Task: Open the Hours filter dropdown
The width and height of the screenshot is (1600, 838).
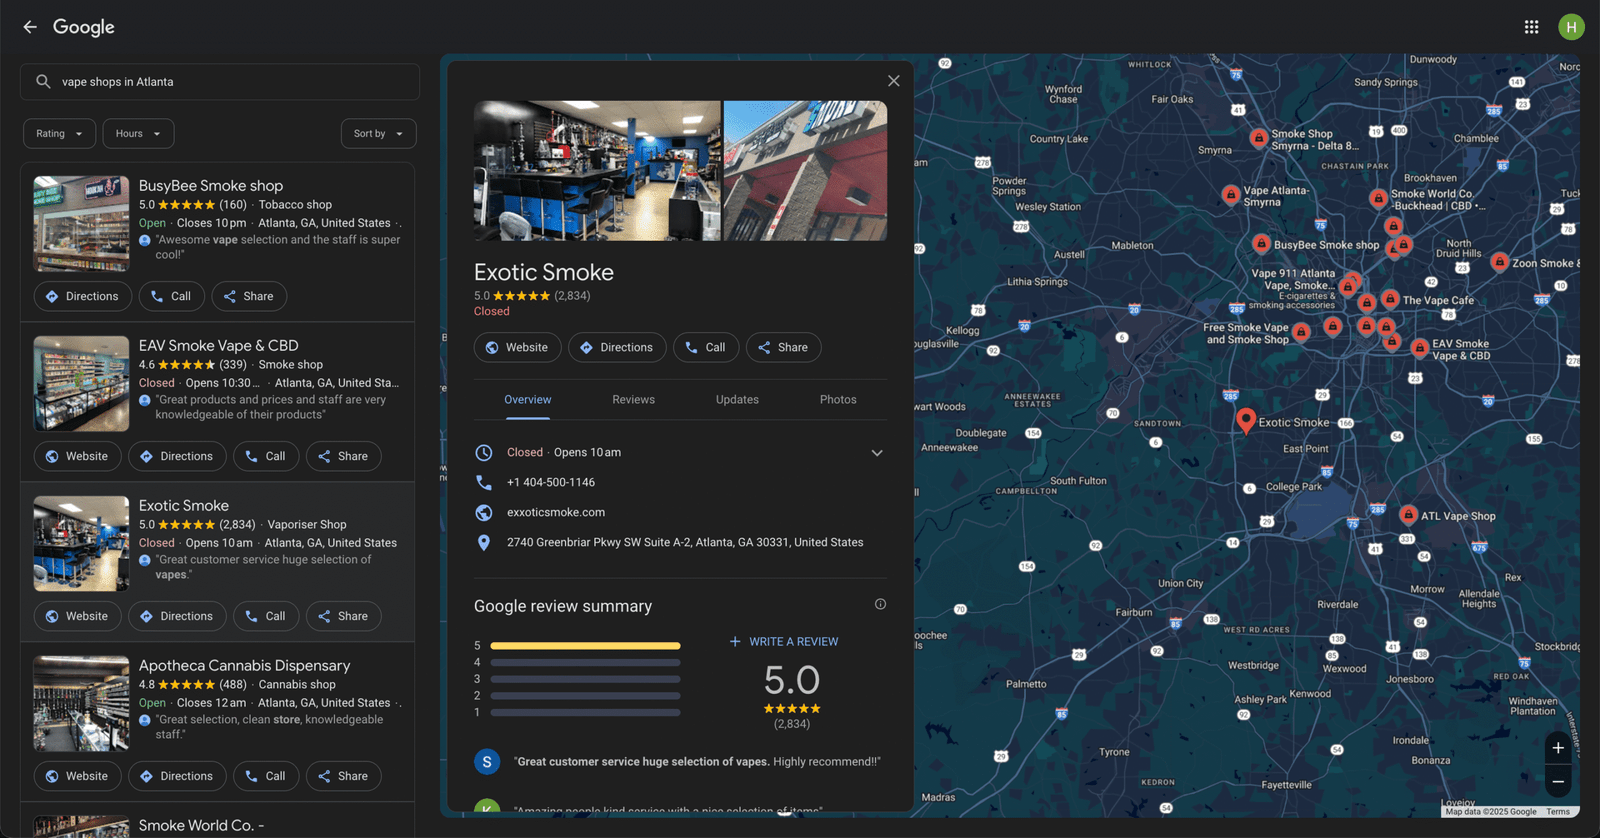Action: point(138,134)
